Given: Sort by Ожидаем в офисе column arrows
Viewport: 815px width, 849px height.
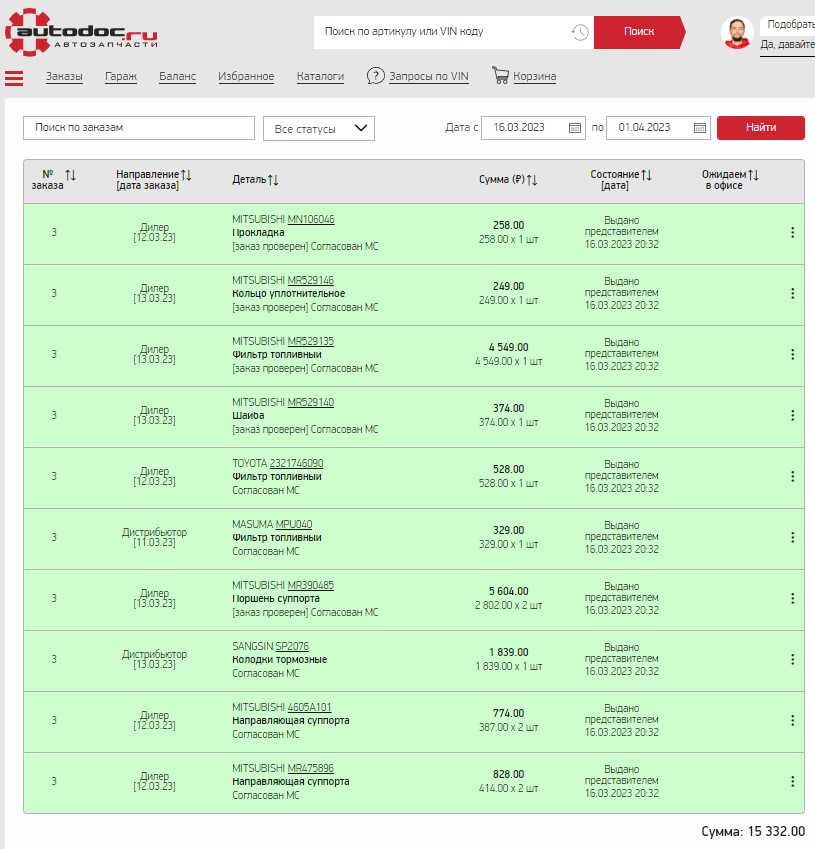Looking at the screenshot, I should [x=753, y=175].
